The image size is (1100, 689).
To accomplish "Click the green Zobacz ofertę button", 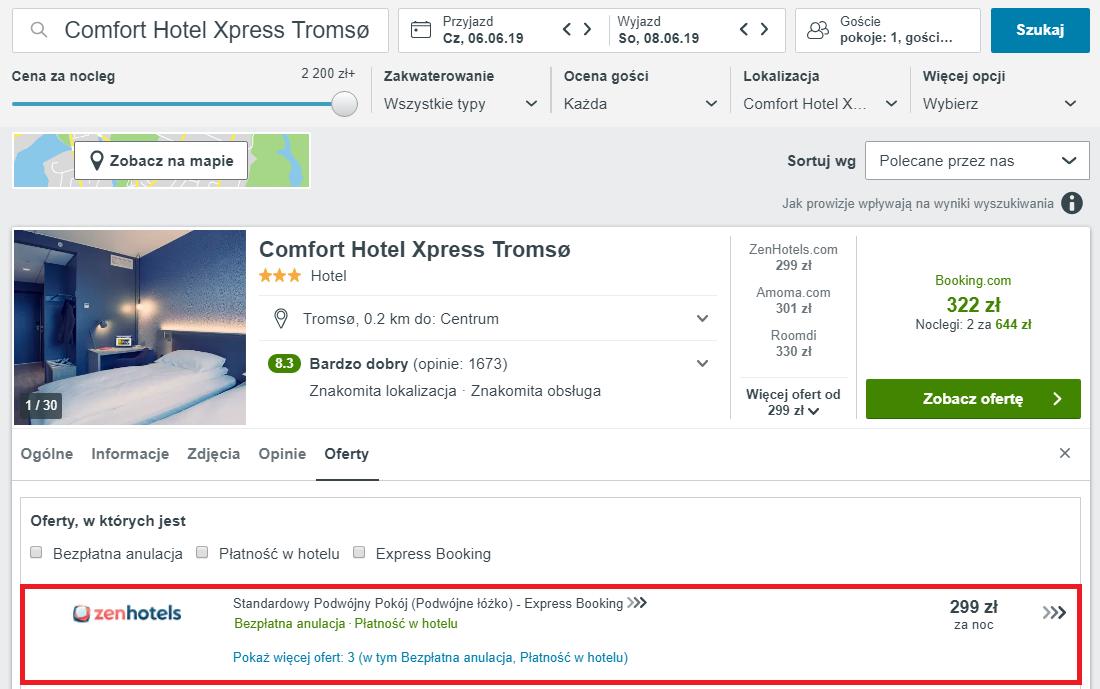I will pos(973,399).
